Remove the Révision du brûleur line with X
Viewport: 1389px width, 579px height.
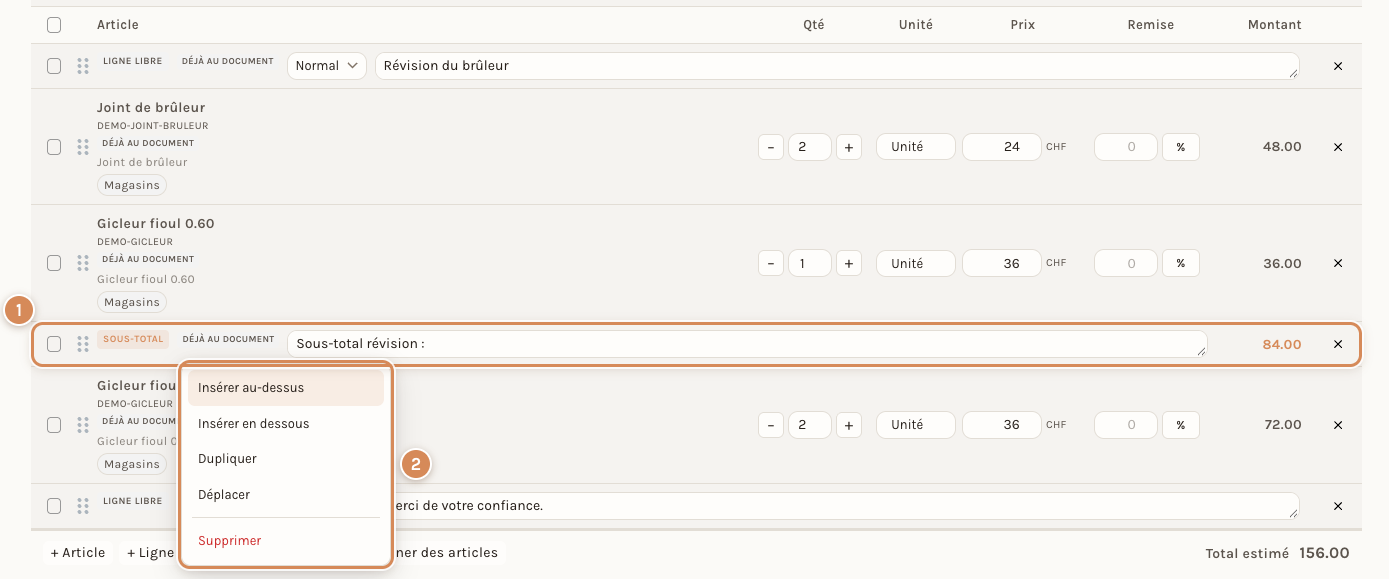tap(1338, 66)
